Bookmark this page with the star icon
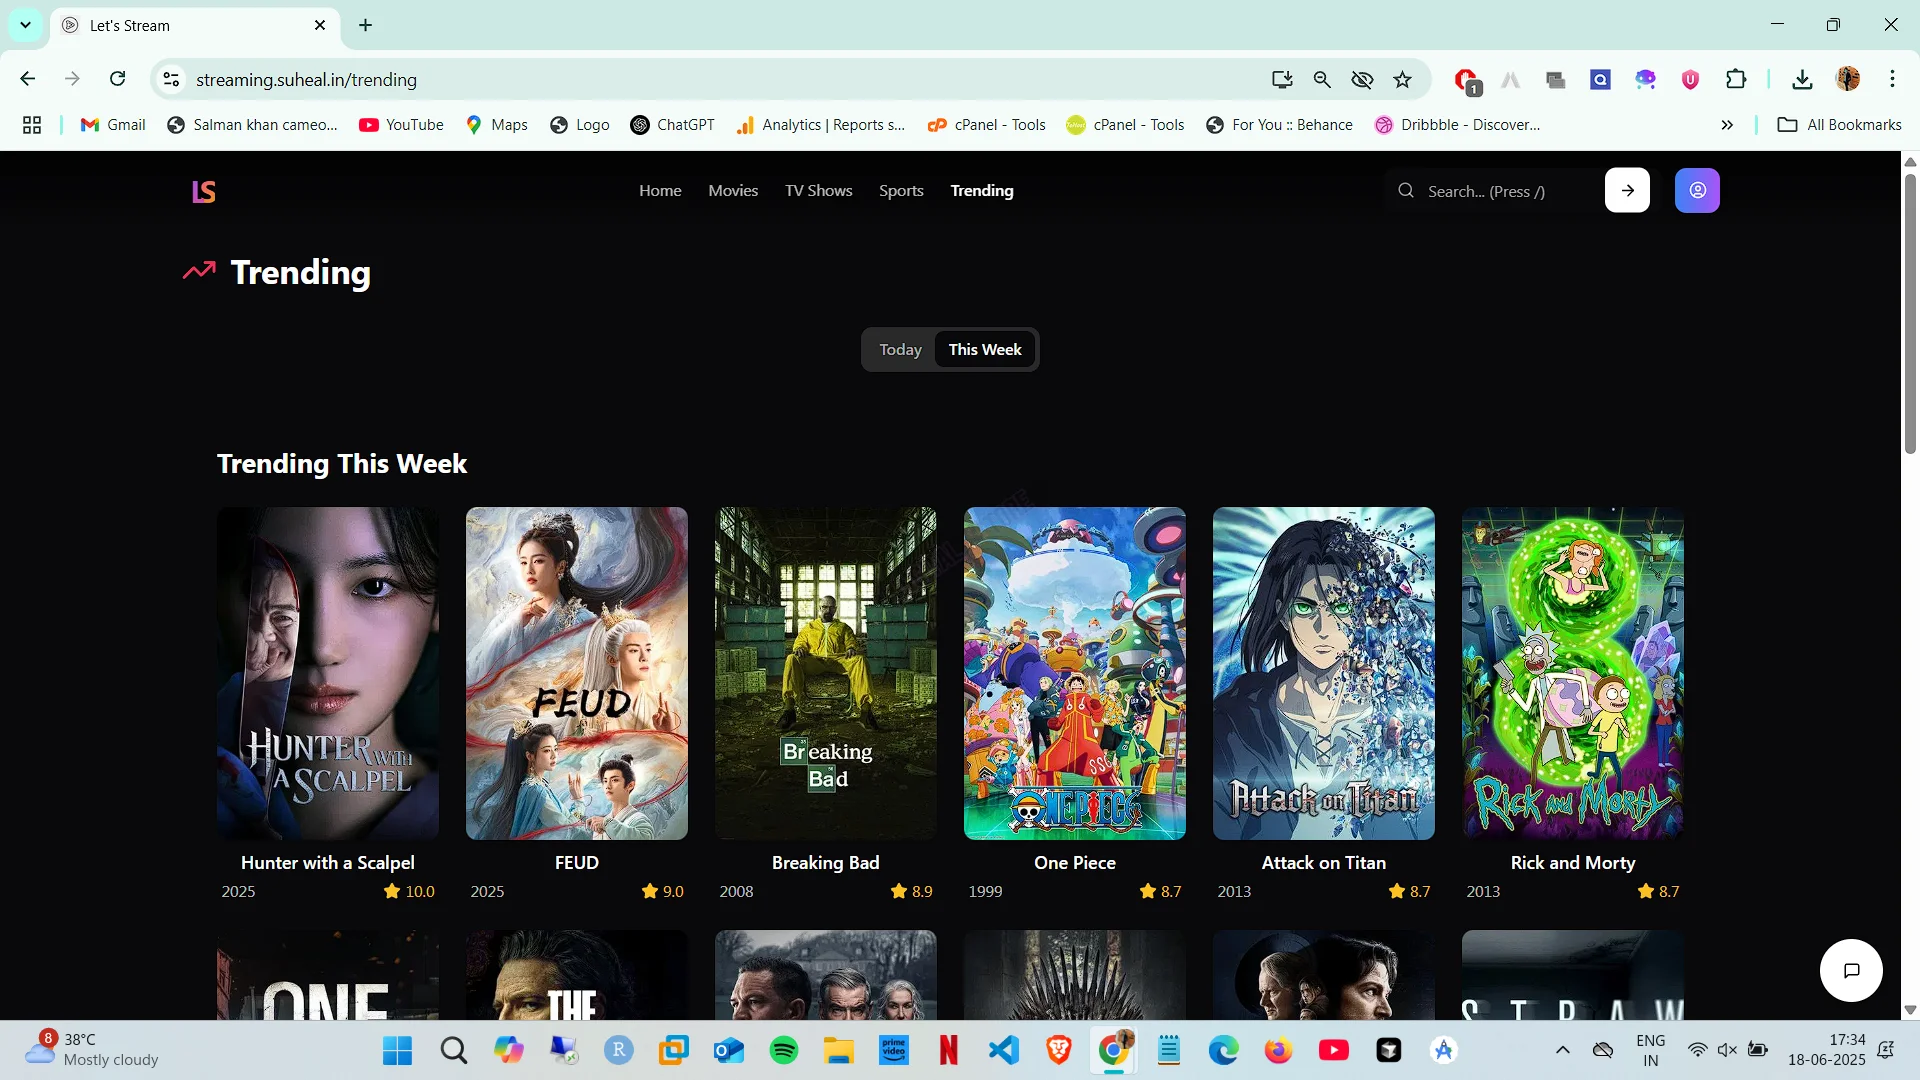 pyautogui.click(x=1403, y=79)
